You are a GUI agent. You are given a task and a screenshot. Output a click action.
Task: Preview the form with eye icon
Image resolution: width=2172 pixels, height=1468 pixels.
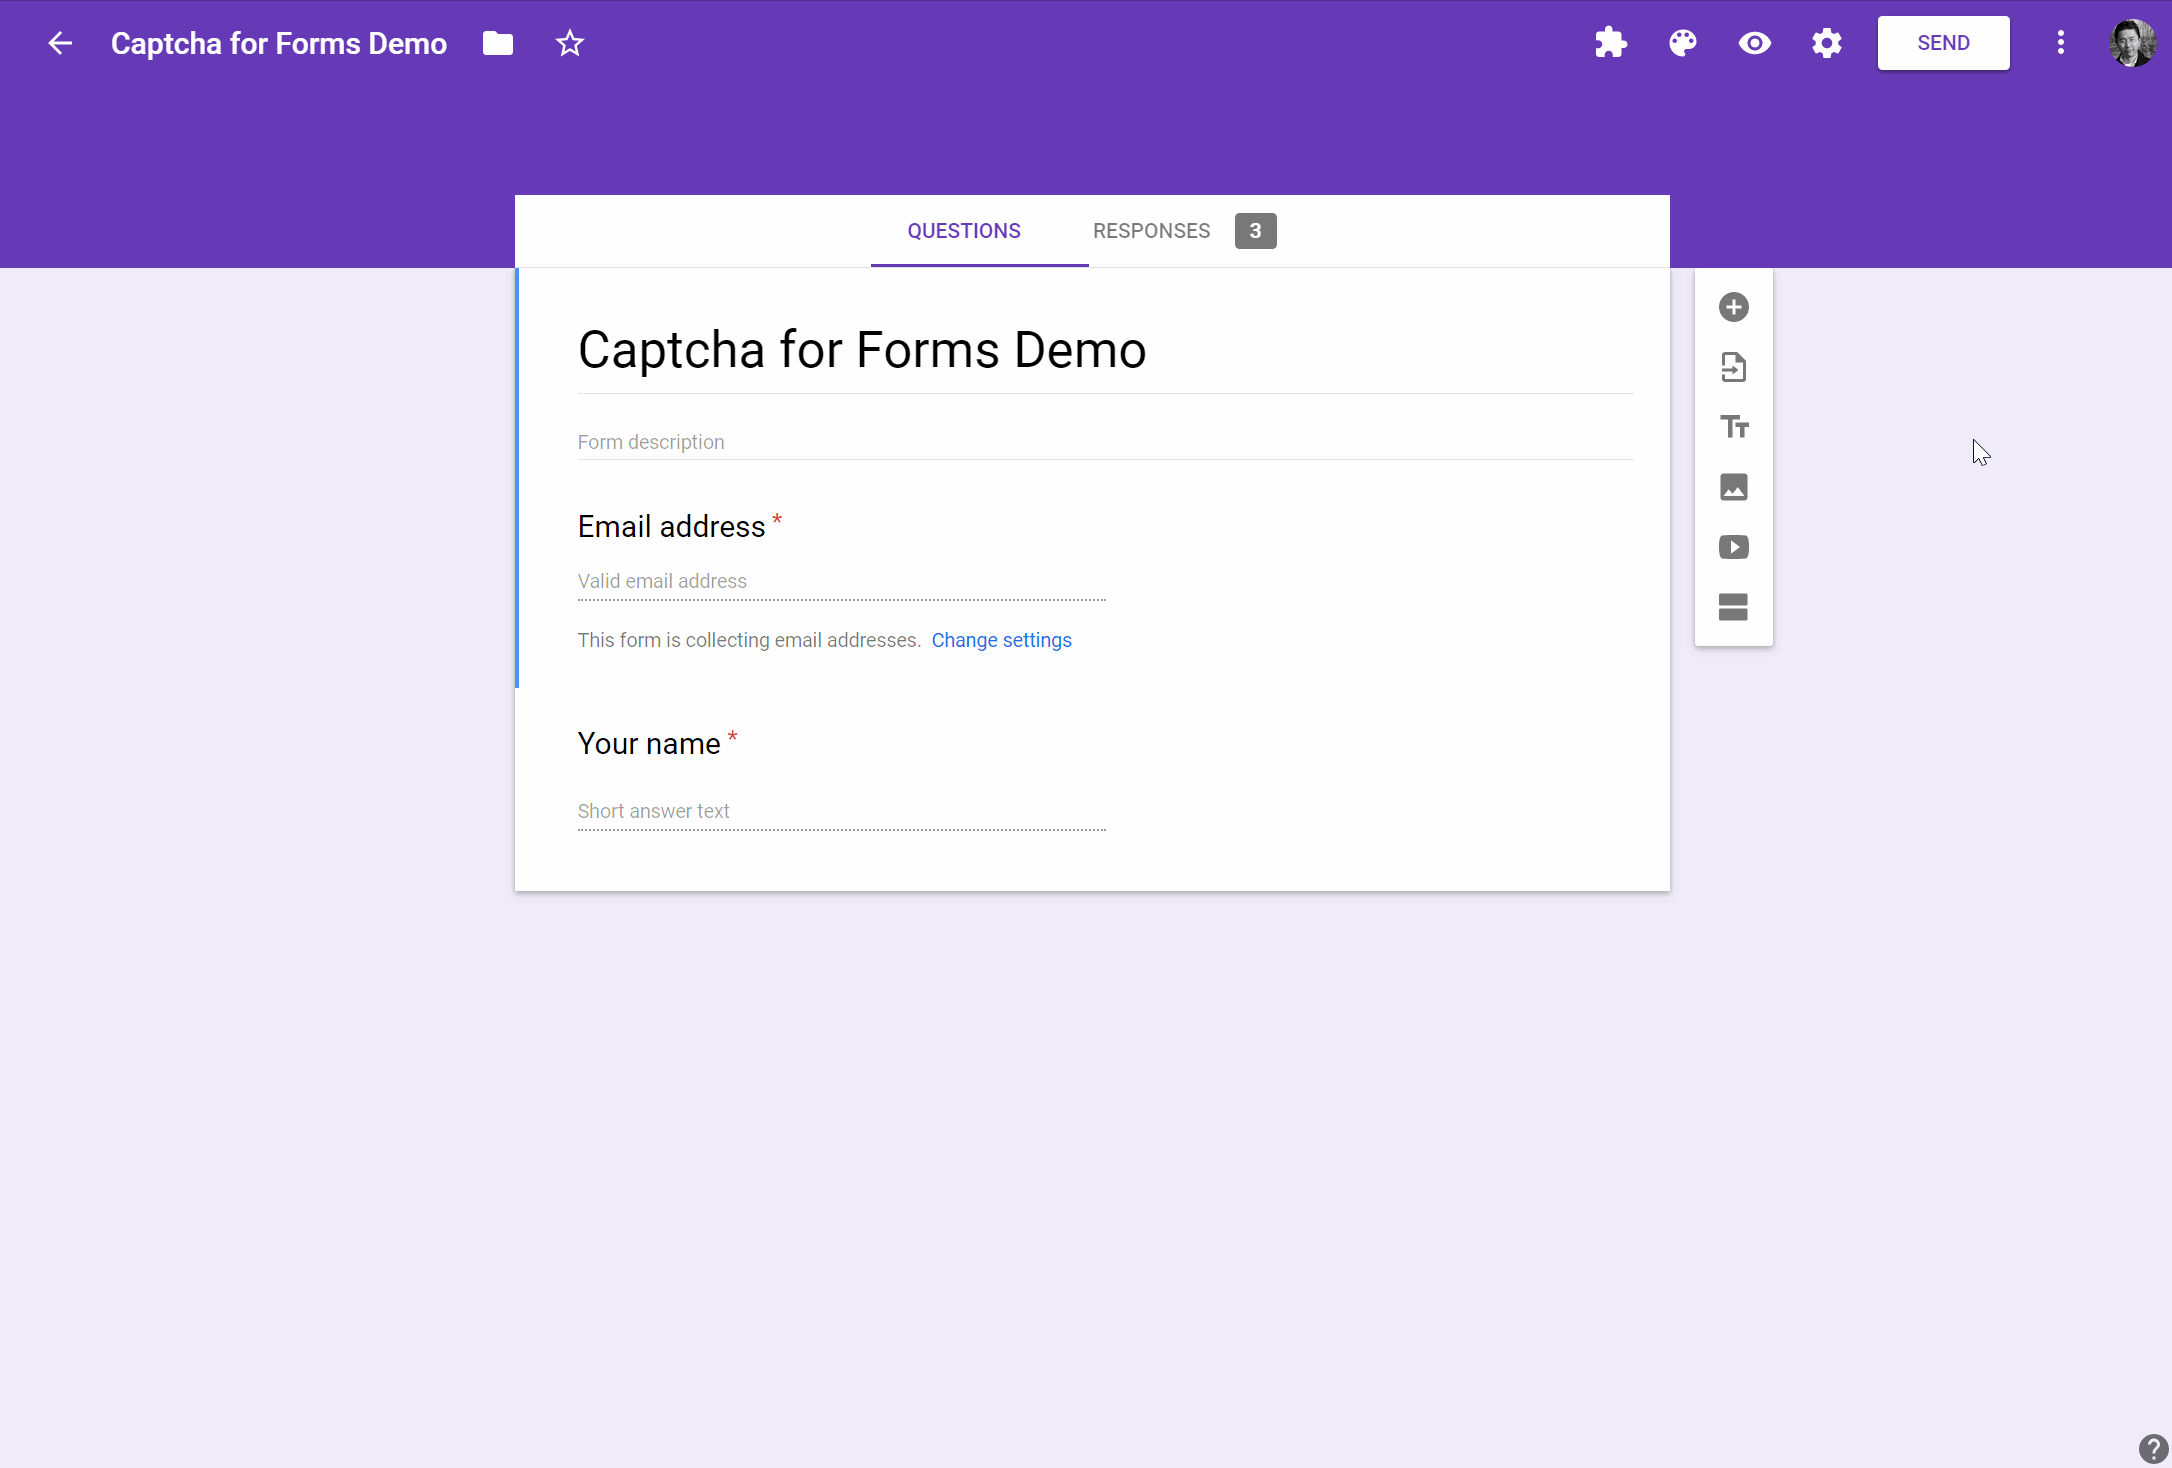pos(1755,43)
